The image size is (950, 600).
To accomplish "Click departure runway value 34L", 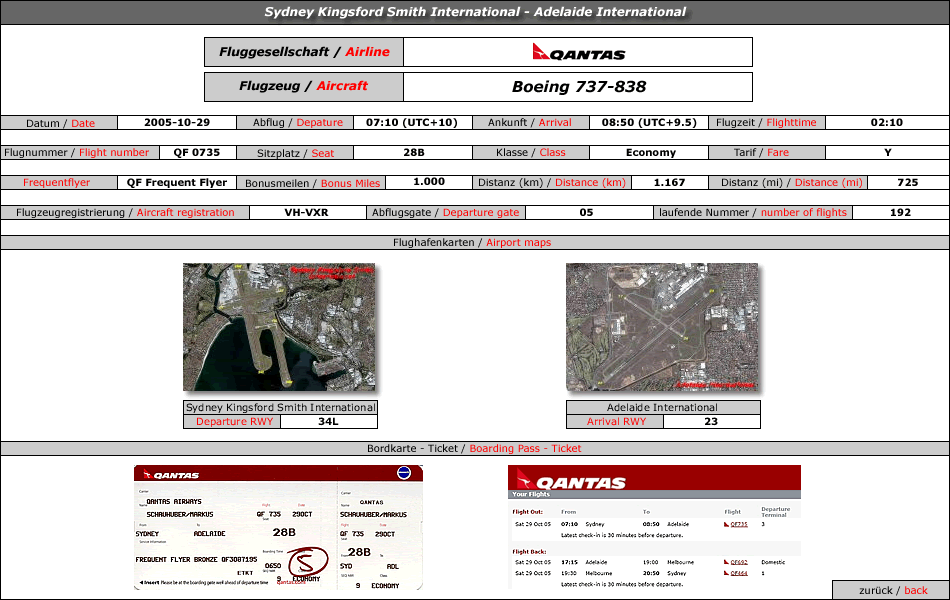I will [328, 421].
